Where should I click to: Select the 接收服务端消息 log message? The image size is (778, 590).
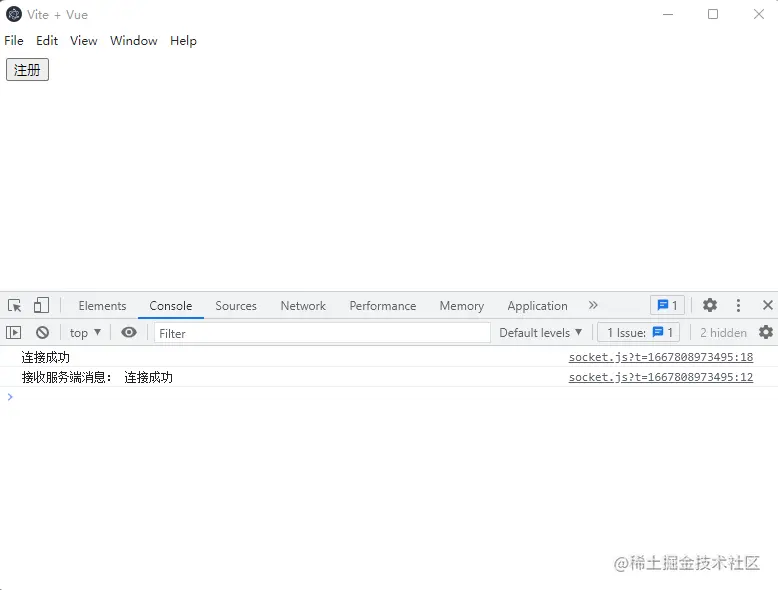(x=97, y=377)
